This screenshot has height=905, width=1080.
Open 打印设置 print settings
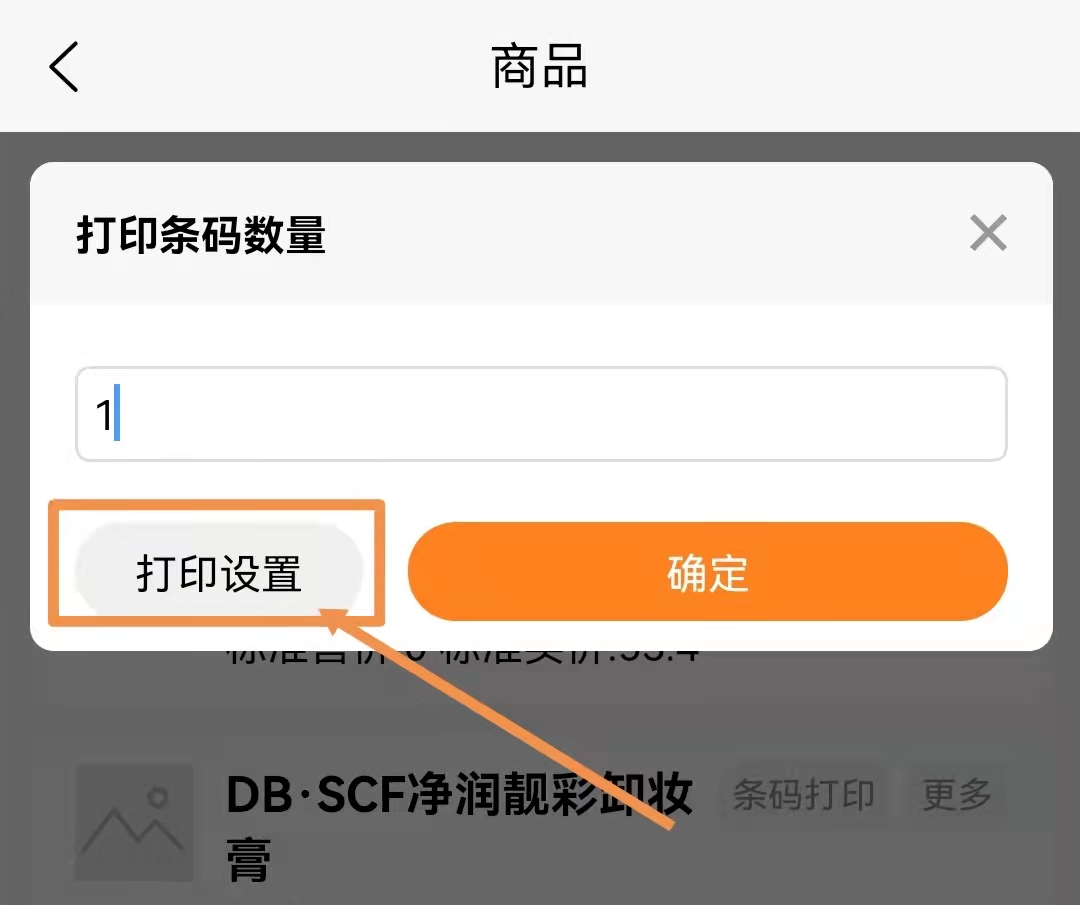pyautogui.click(x=218, y=572)
